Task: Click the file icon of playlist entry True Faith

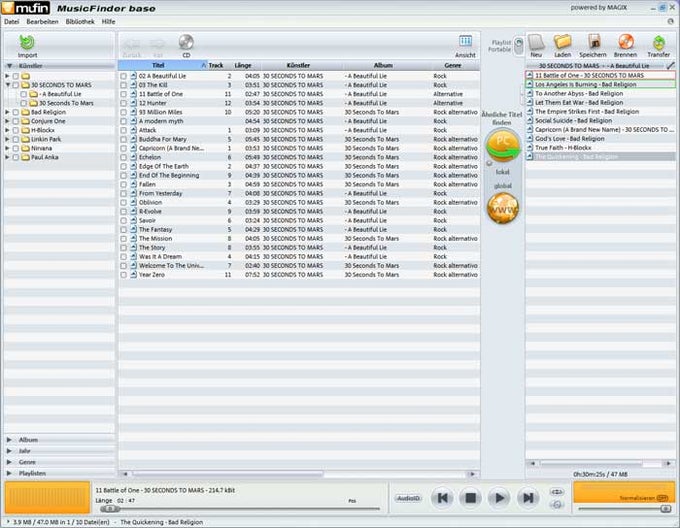Action: [530, 147]
